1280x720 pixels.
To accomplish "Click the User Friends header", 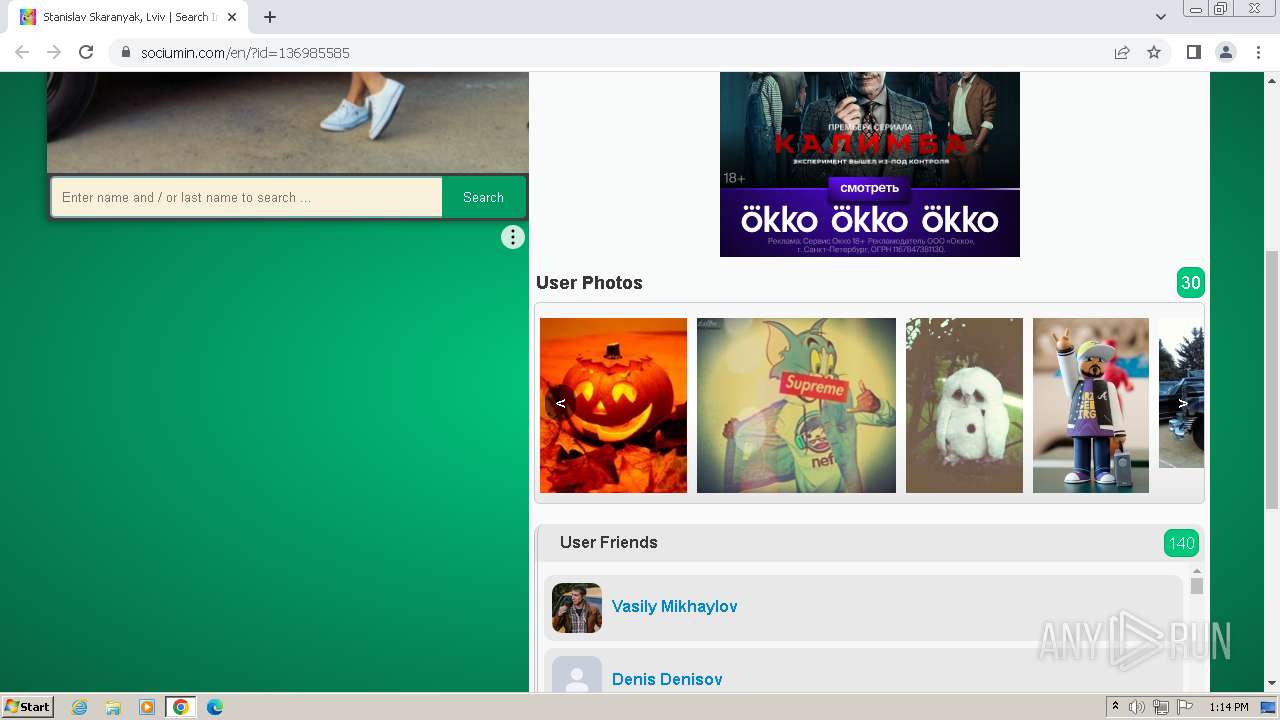I will click(x=609, y=542).
